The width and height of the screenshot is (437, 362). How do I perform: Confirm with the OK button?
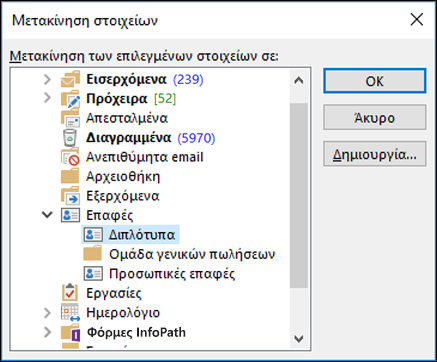coord(375,81)
